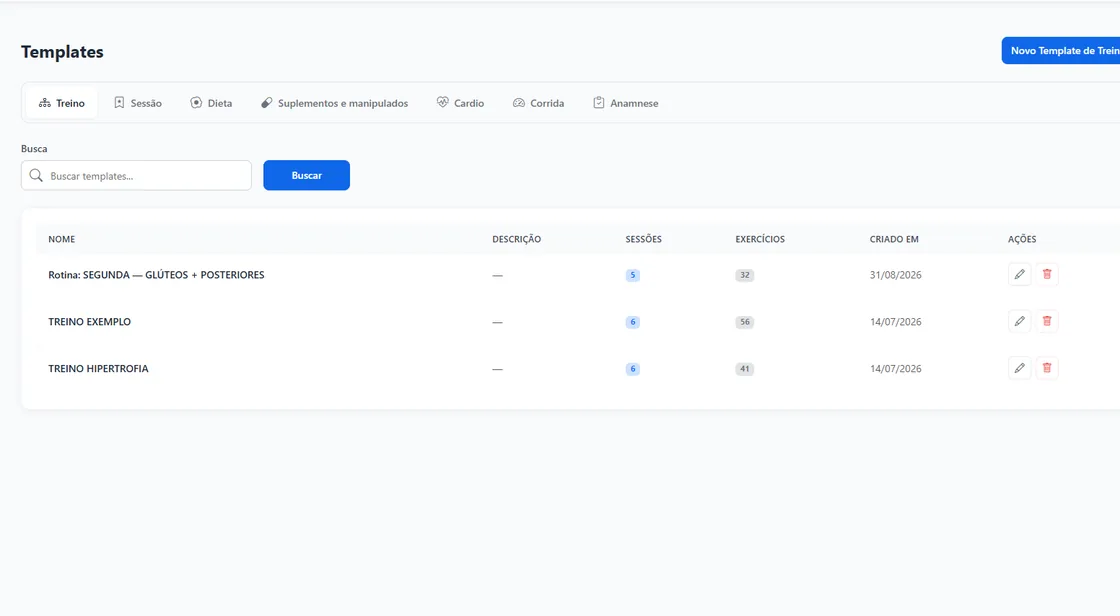Image resolution: width=1120 pixels, height=616 pixels.
Task: Open Suplementos e manipulados tab
Action: point(334,103)
